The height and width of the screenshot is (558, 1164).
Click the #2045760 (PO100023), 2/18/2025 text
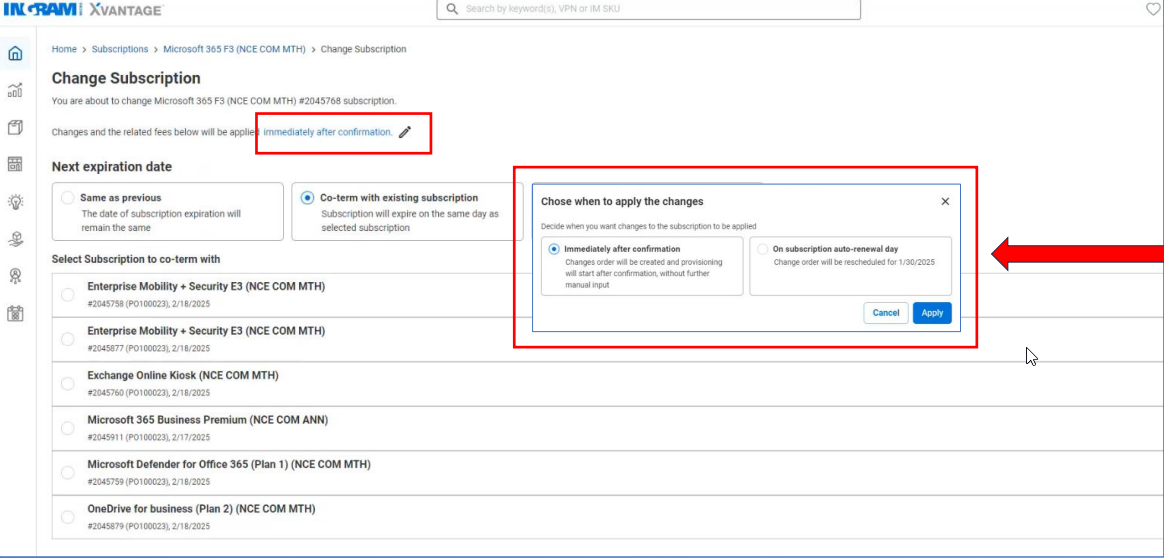148,393
